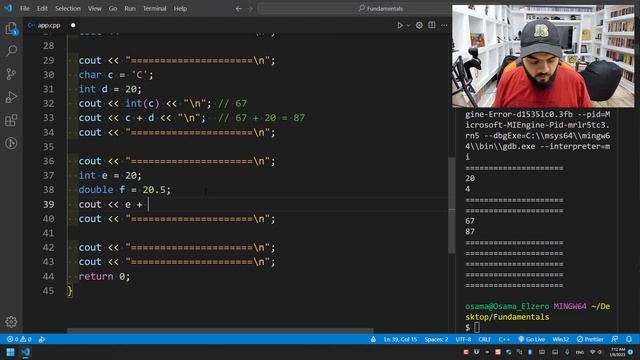Click the Win32 configuration in status bar
The width and height of the screenshot is (640, 360).
[560, 340]
